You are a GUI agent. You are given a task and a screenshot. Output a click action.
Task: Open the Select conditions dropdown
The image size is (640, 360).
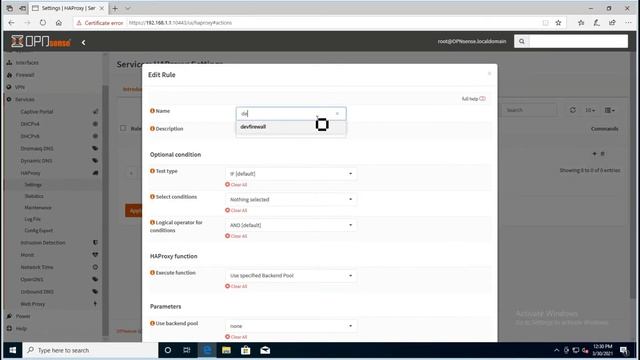[x=291, y=199]
